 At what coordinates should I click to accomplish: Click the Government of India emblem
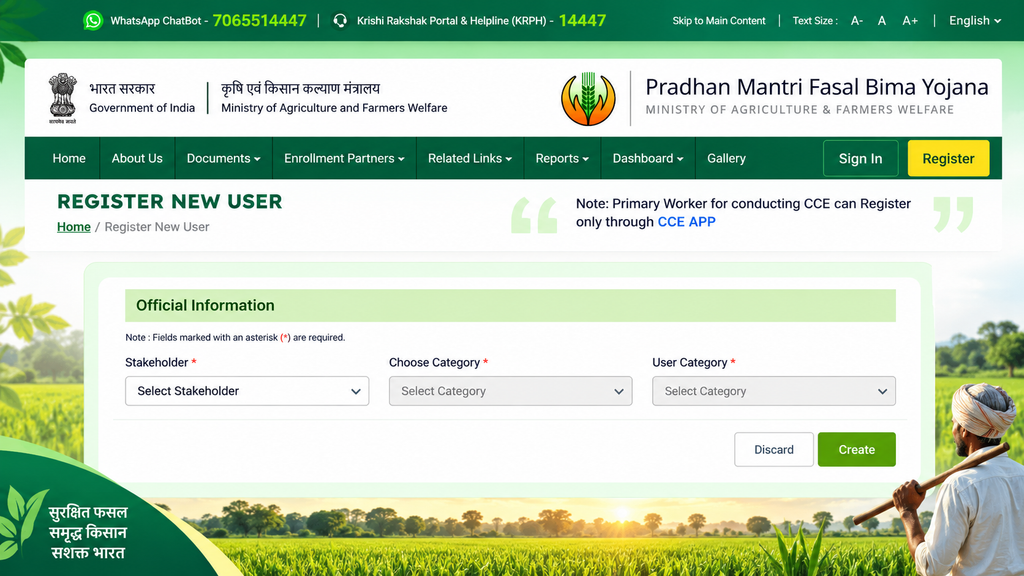point(63,99)
